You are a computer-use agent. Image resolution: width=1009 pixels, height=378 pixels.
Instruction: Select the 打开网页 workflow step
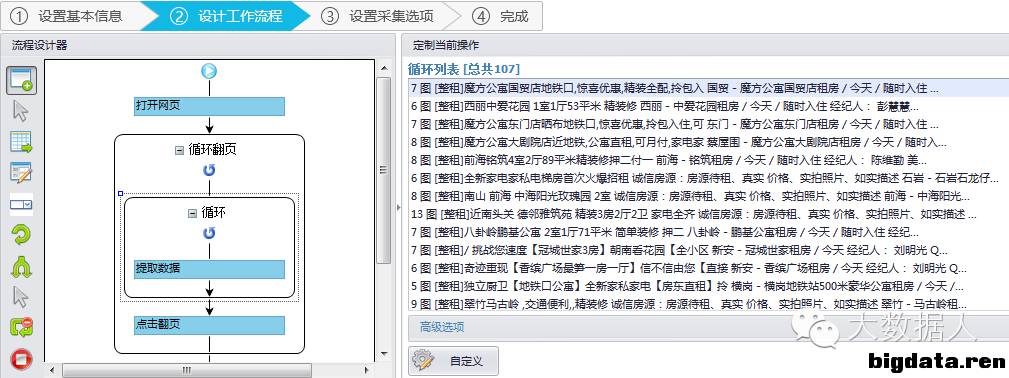pyautogui.click(x=209, y=106)
